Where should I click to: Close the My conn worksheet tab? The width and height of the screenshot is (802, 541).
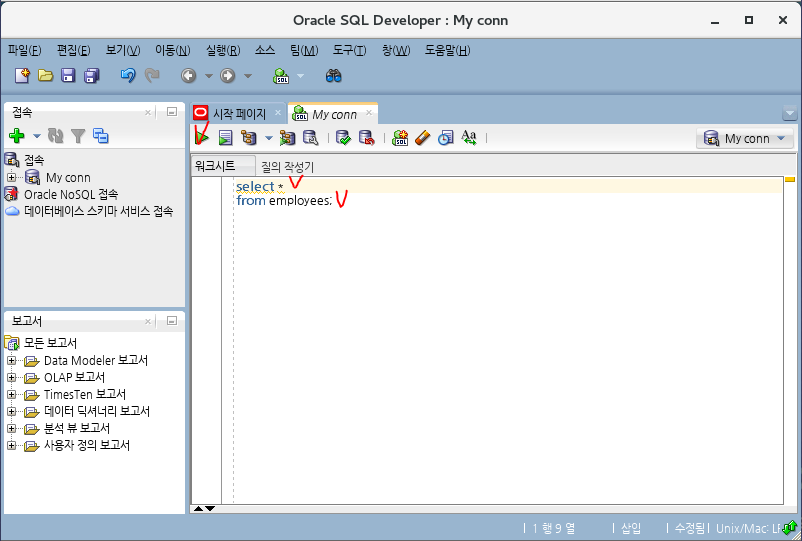click(x=369, y=112)
